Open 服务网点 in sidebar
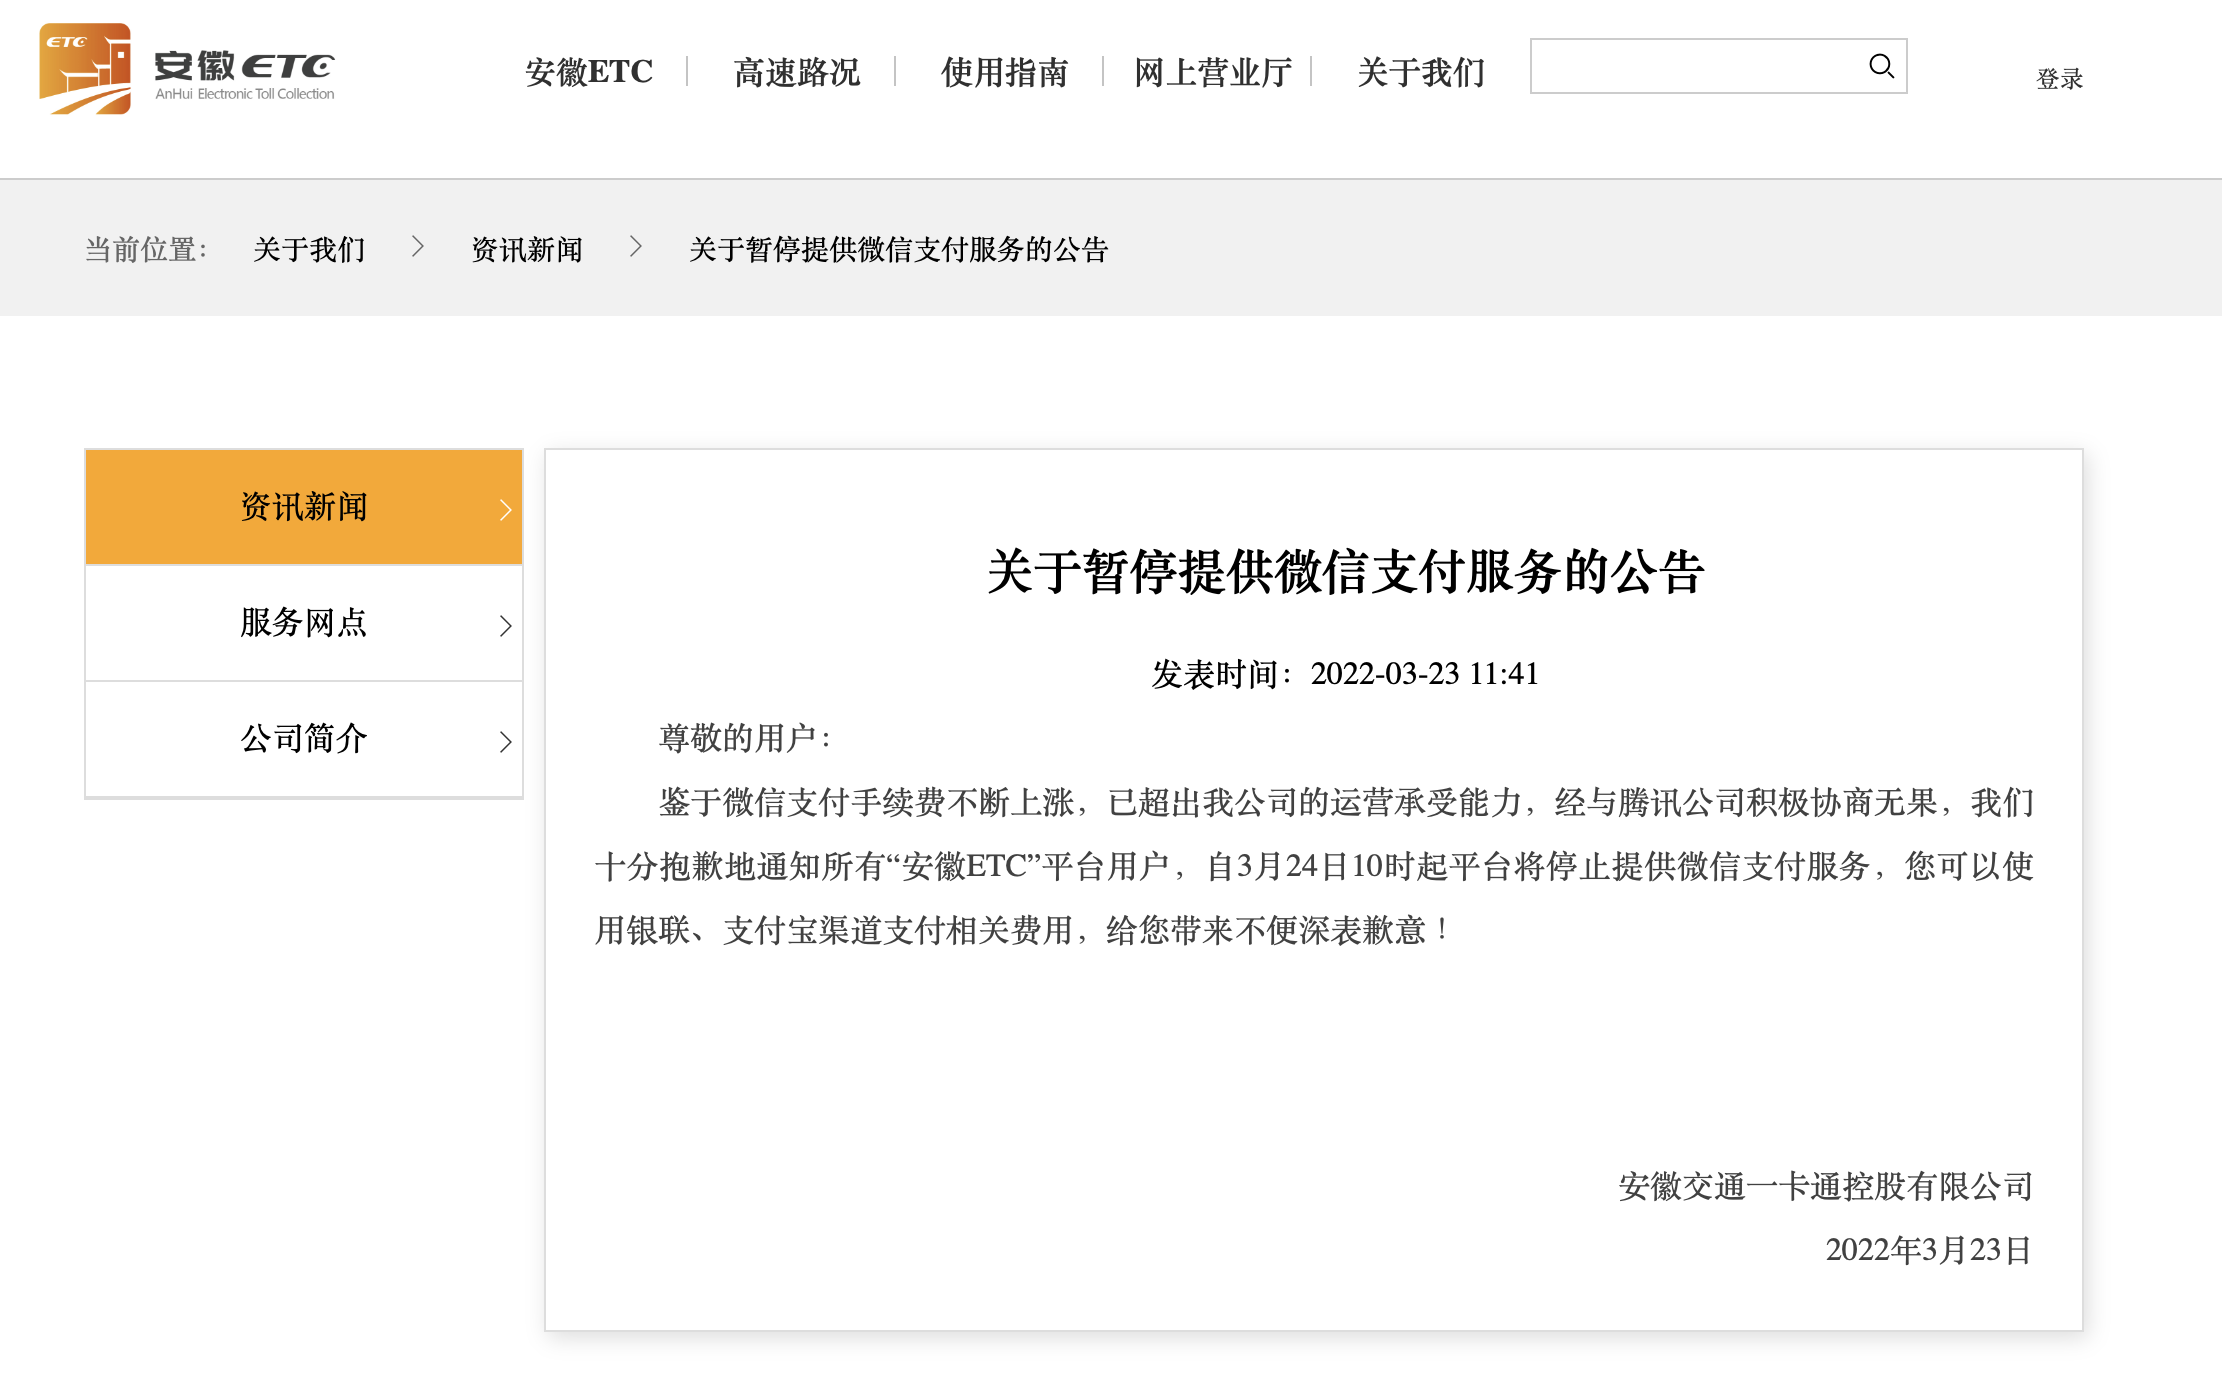Screen dimensions: 2222x1374 303,623
